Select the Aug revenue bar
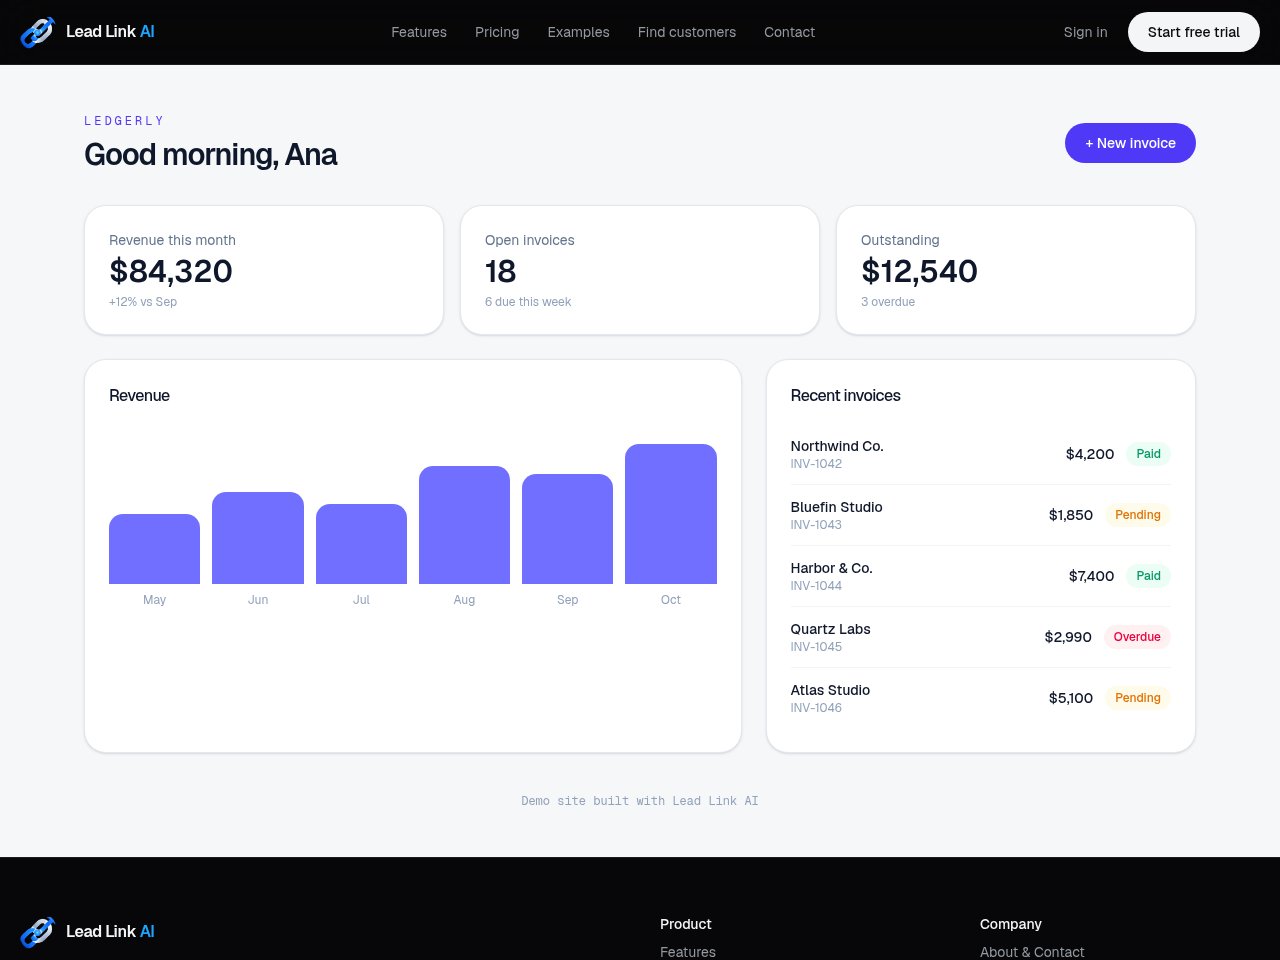 (464, 525)
